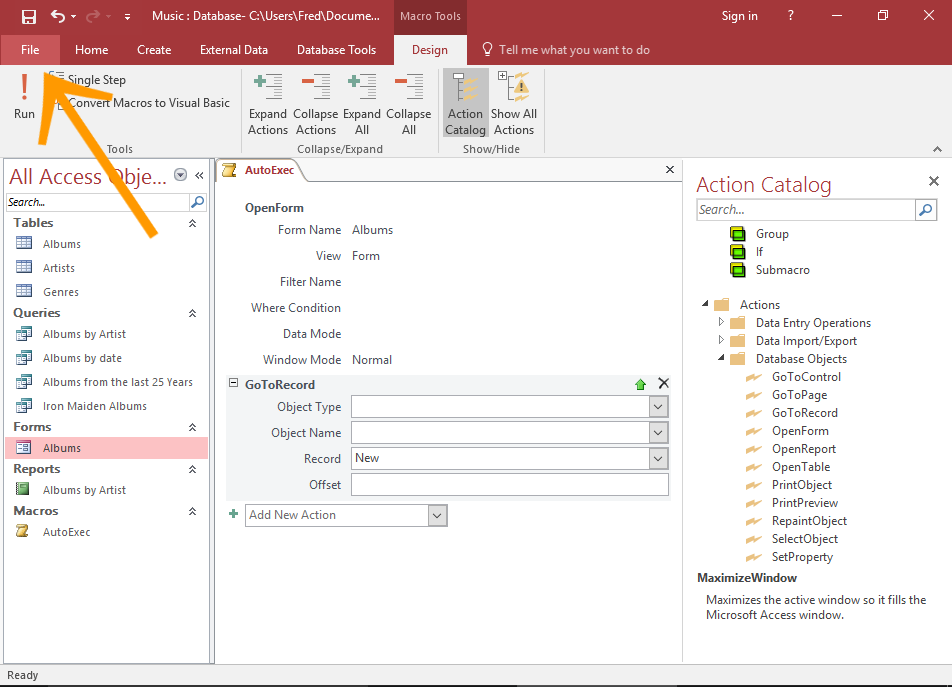Select the Albums table icon

[24, 243]
